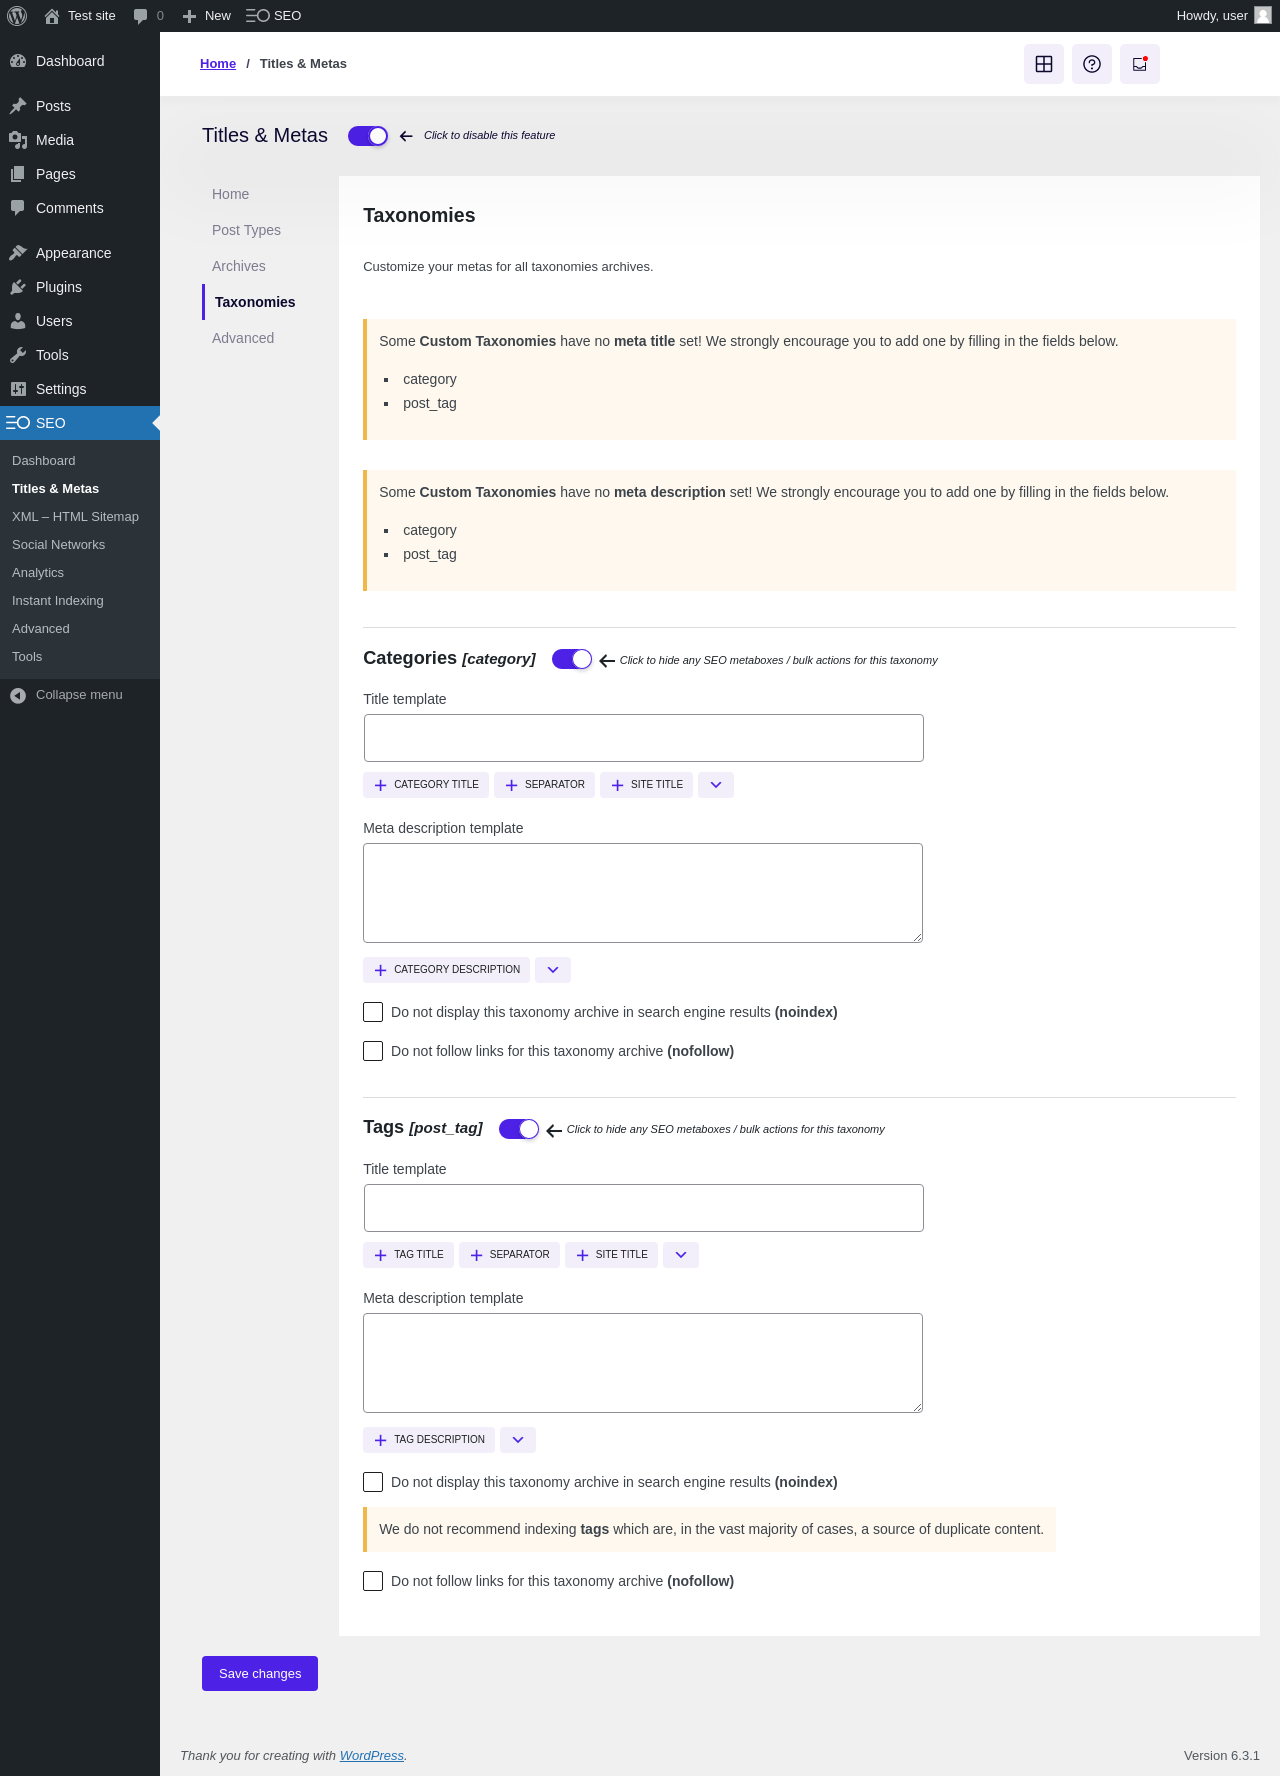Insert the Category Title tag
This screenshot has height=1776, width=1280.
coord(426,785)
